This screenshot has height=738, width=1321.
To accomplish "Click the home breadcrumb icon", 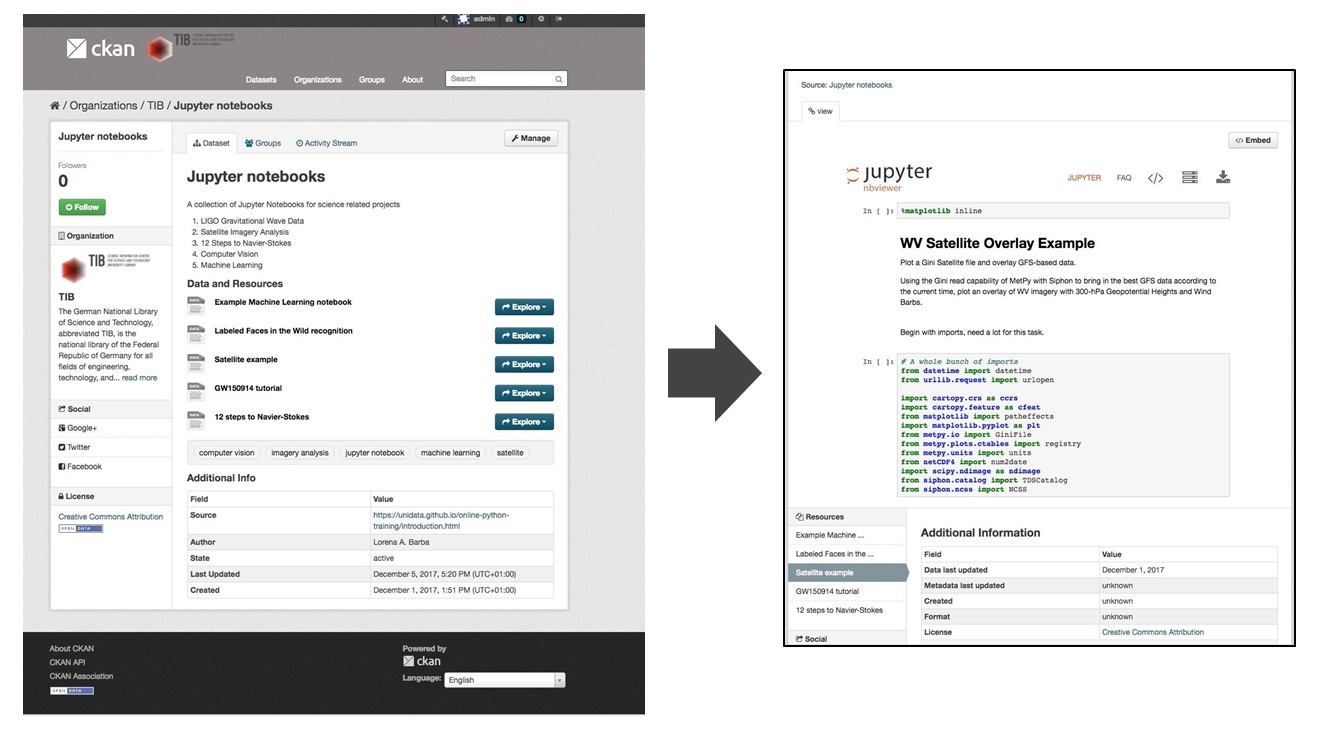I will (54, 106).
